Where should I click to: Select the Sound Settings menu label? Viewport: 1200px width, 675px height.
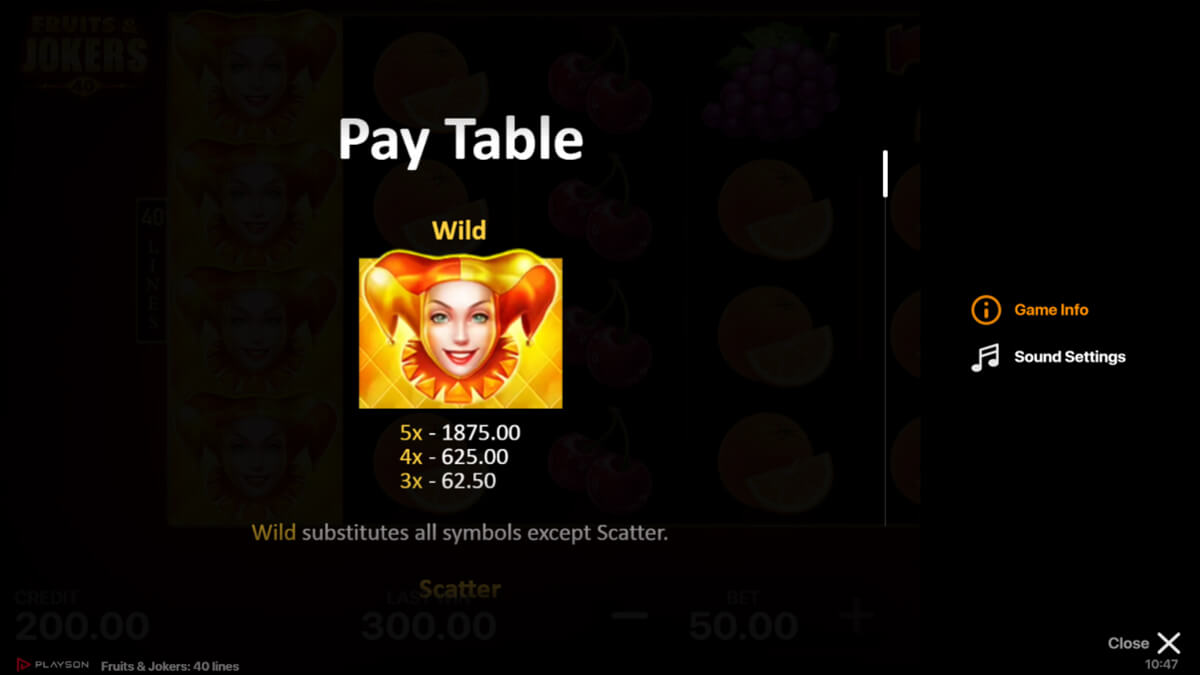(1069, 357)
